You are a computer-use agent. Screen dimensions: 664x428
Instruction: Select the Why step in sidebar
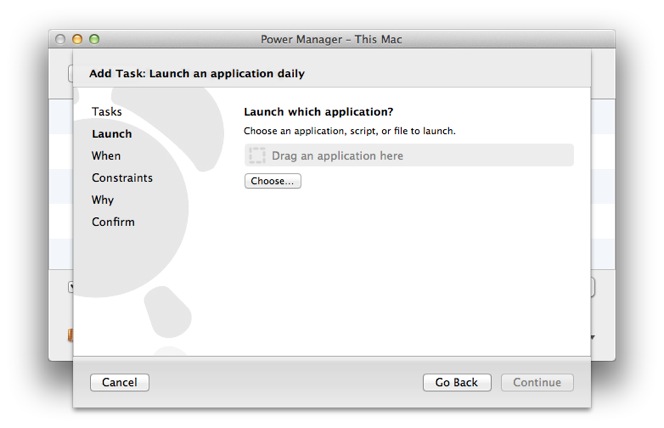click(x=103, y=200)
